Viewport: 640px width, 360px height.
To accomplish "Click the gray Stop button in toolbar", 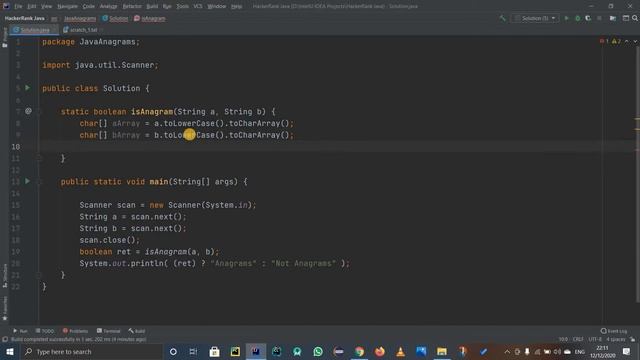I will [x=599, y=18].
